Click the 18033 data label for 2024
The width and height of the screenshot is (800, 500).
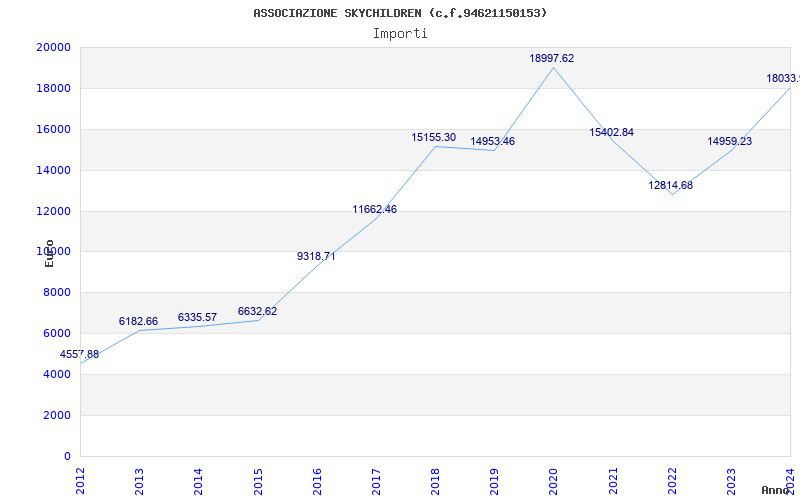coord(783,79)
